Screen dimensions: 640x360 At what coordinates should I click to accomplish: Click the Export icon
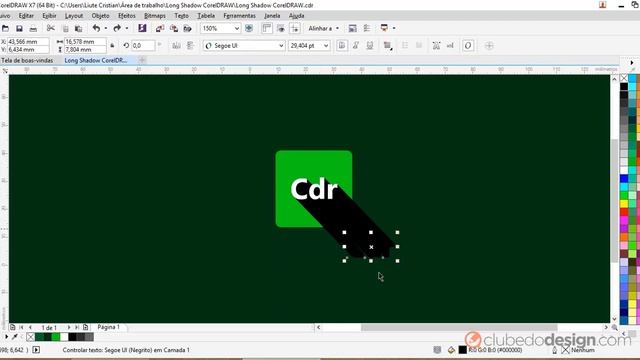coord(174,28)
